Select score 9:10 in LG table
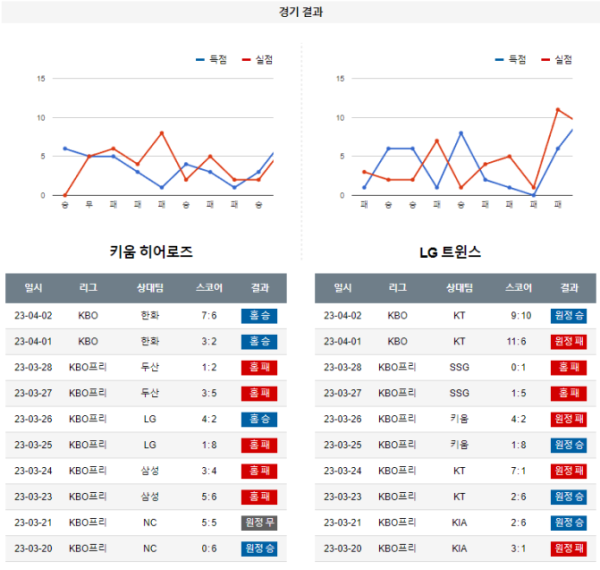This screenshot has width=600, height=570. (521, 316)
